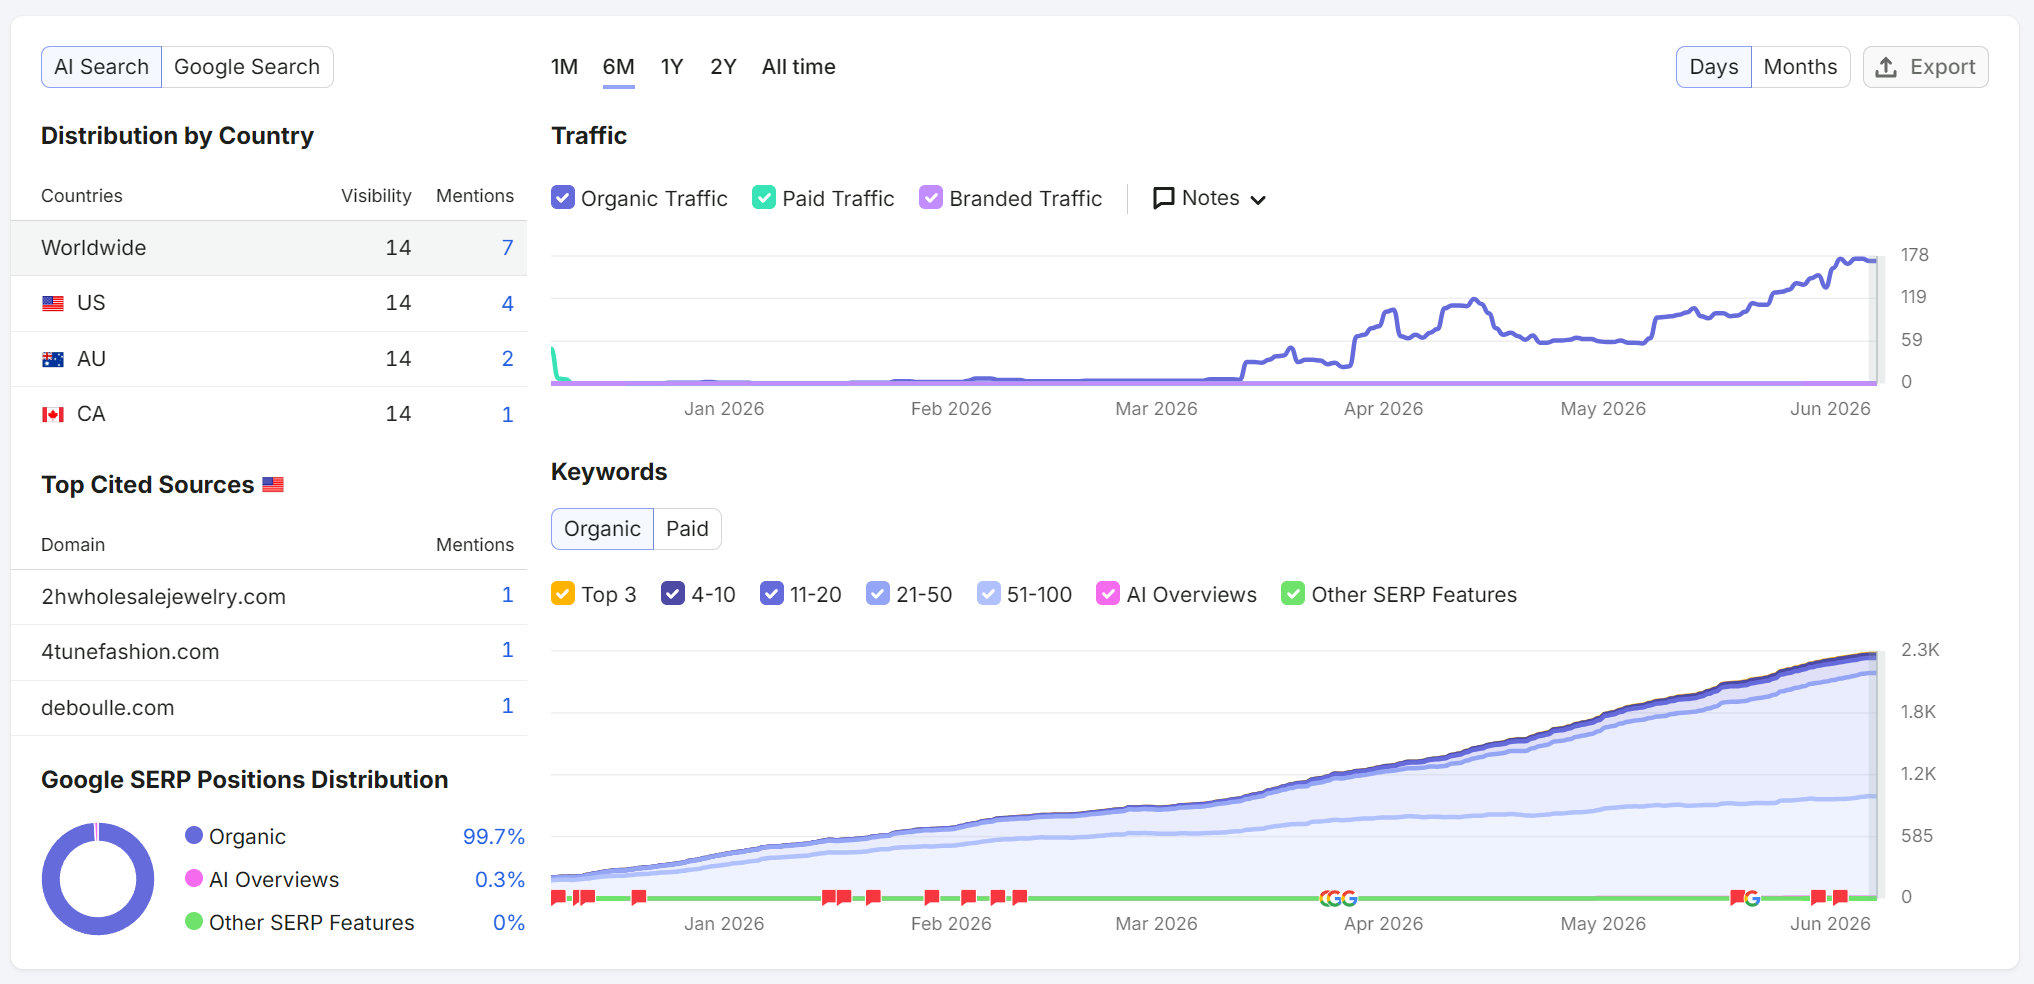Click the Export upload icon

point(1886,67)
